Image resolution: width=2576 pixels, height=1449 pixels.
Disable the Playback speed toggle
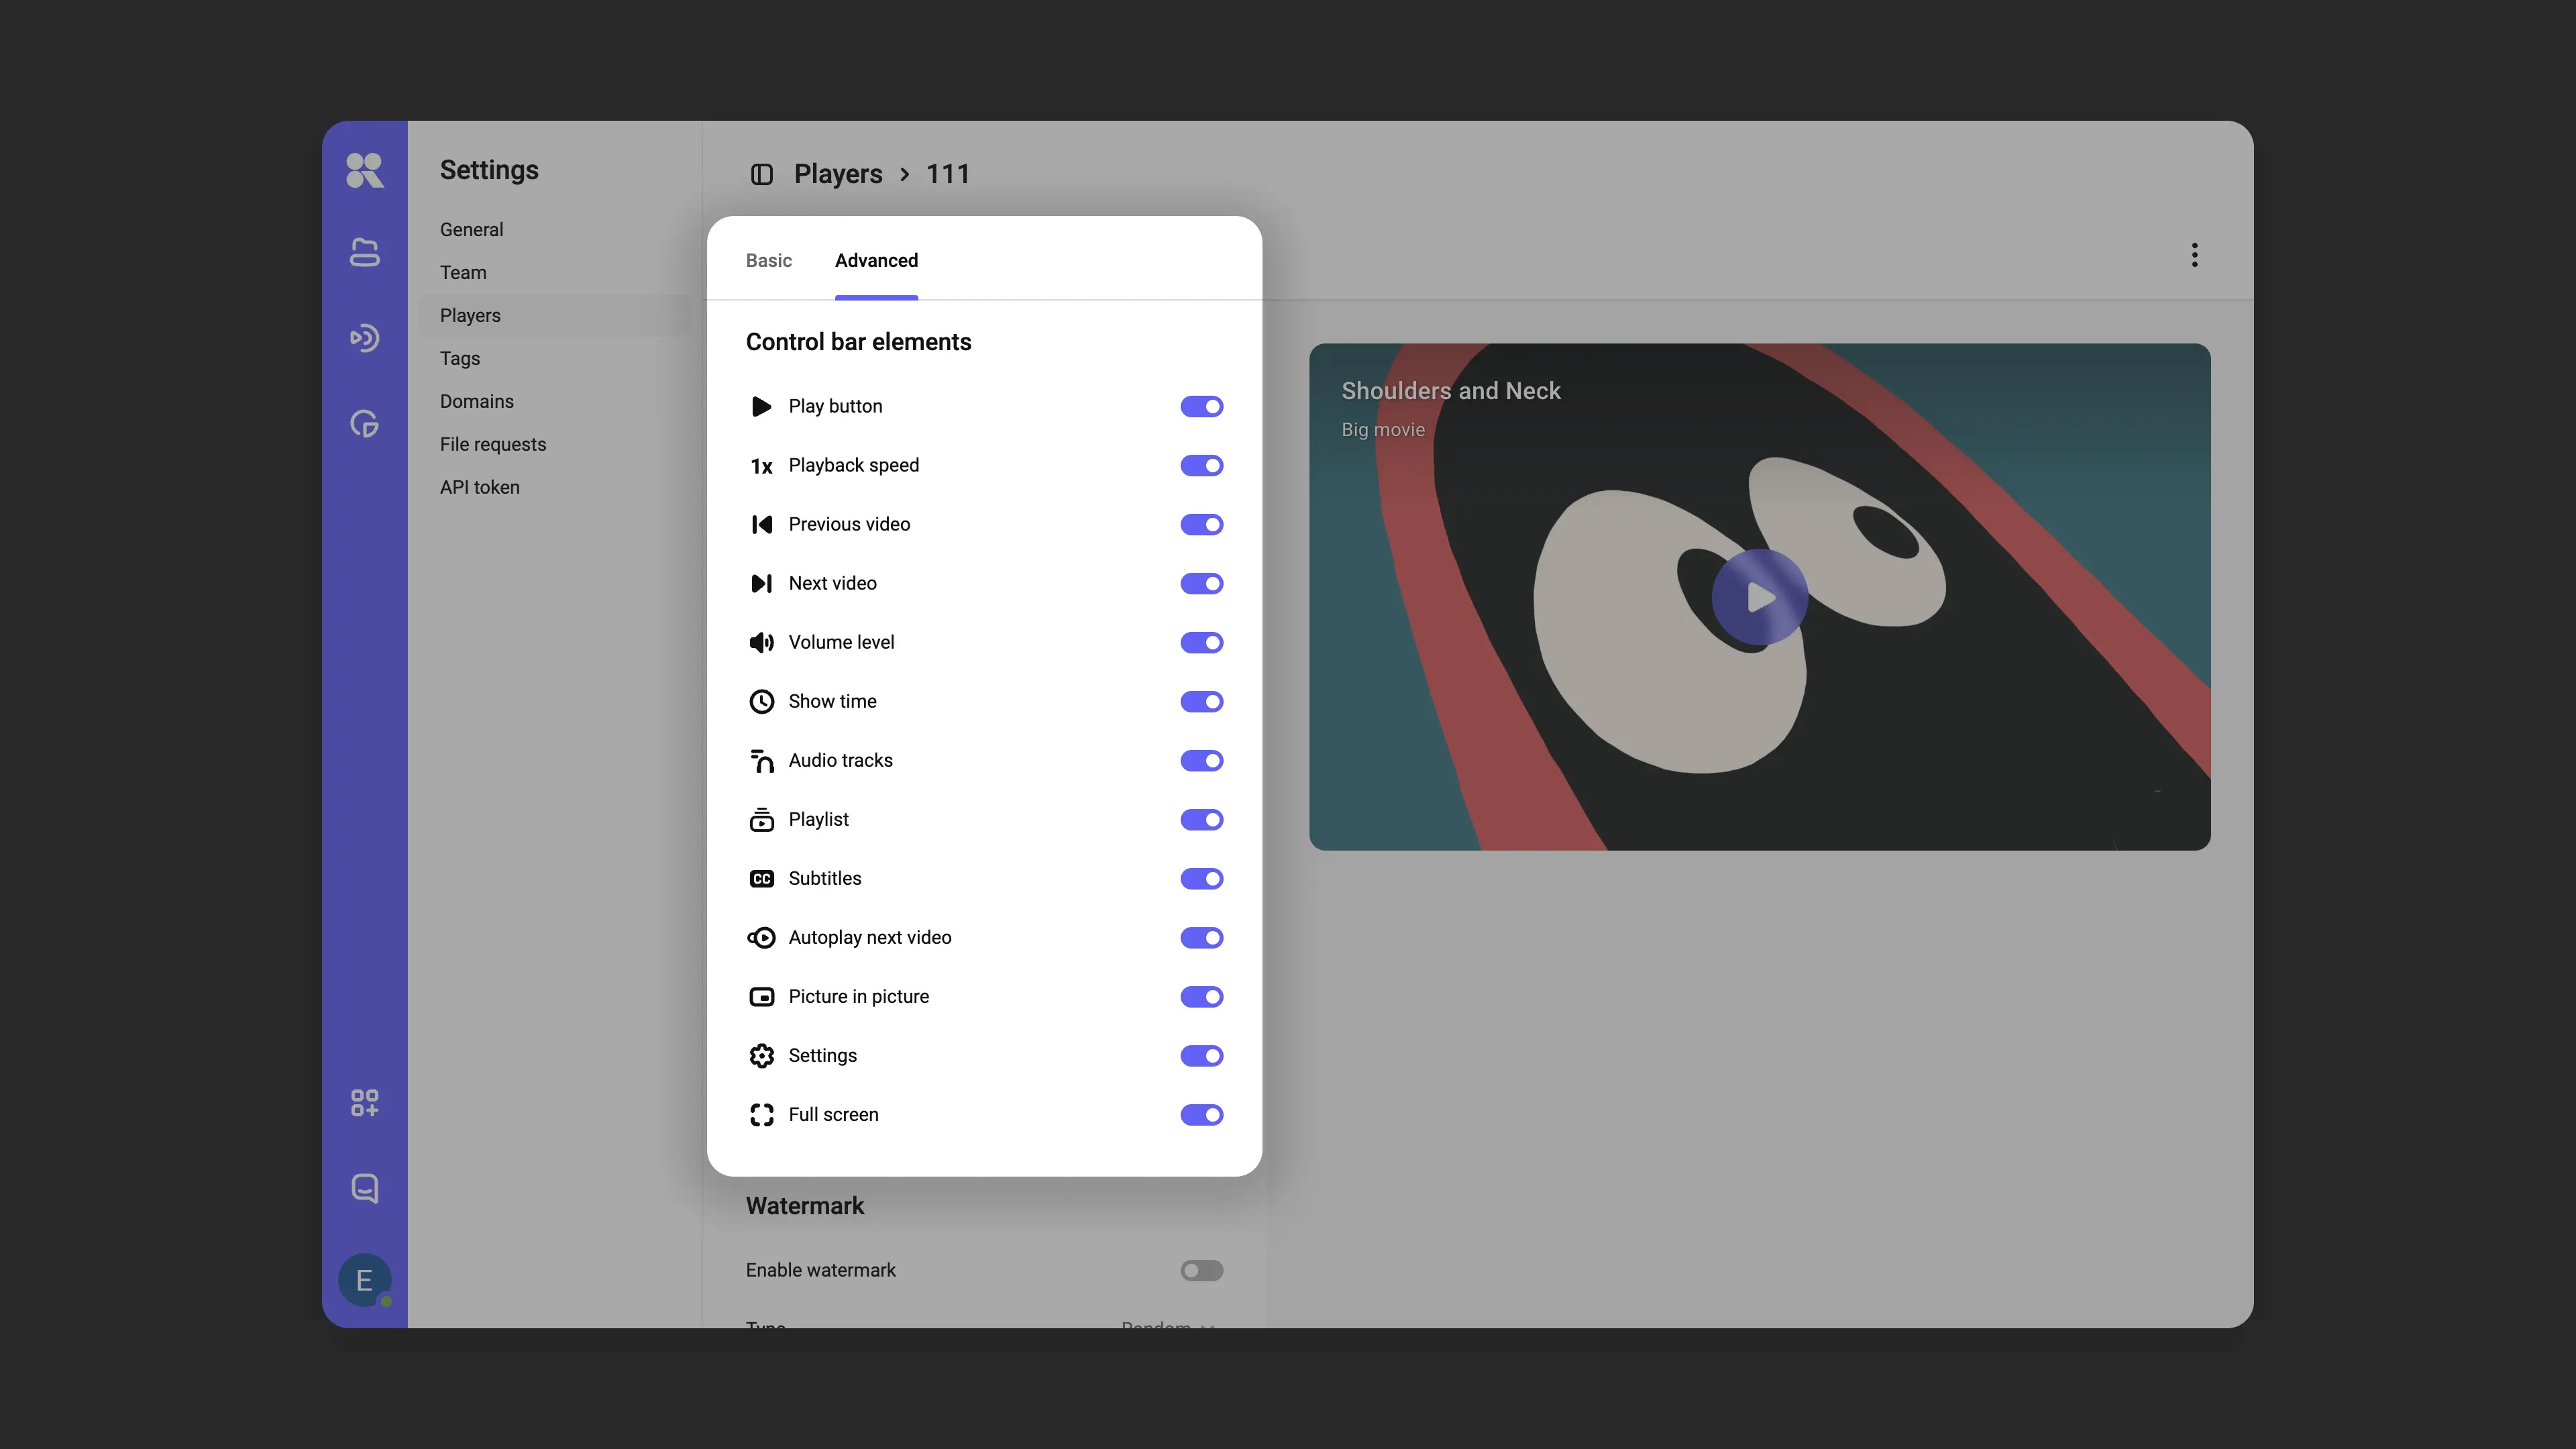1201,465
